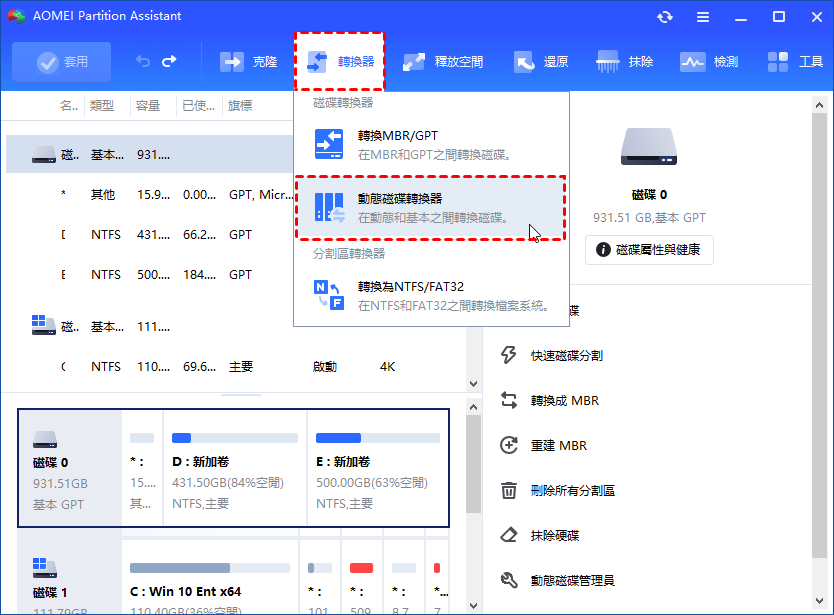Open the 轉換器 converter menu

[x=340, y=62]
